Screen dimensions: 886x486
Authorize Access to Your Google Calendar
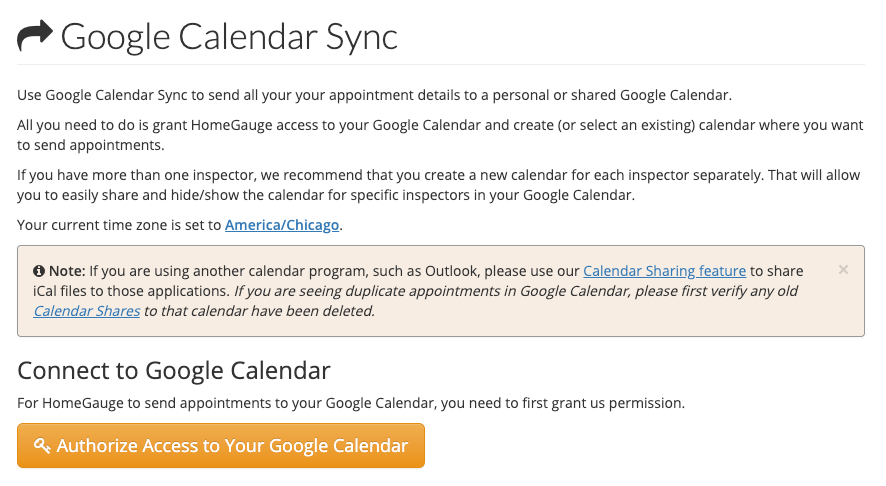221,446
